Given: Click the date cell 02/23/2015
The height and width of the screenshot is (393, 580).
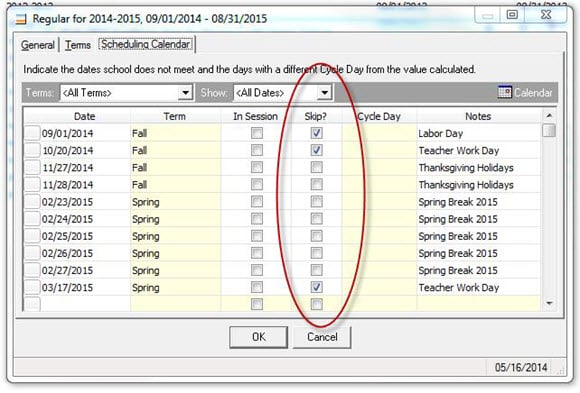Looking at the screenshot, I should coord(85,202).
